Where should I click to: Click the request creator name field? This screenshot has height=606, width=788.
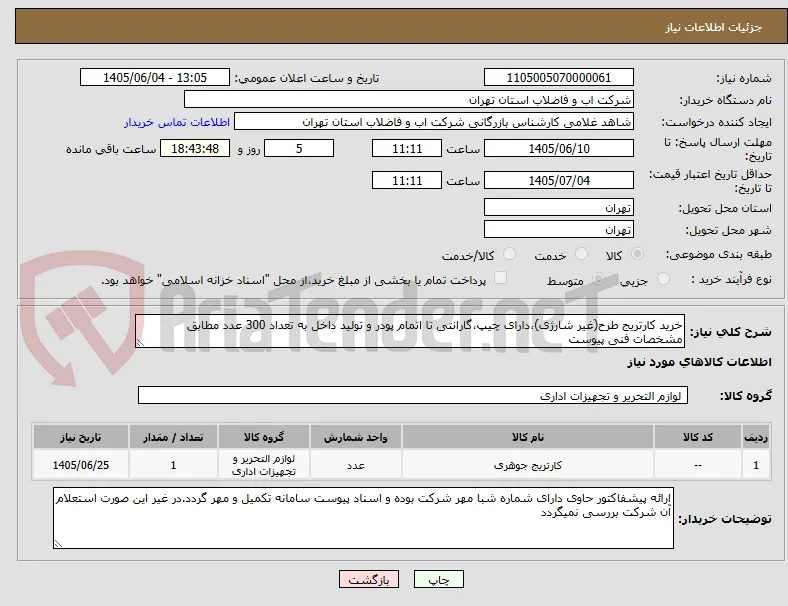tap(434, 122)
